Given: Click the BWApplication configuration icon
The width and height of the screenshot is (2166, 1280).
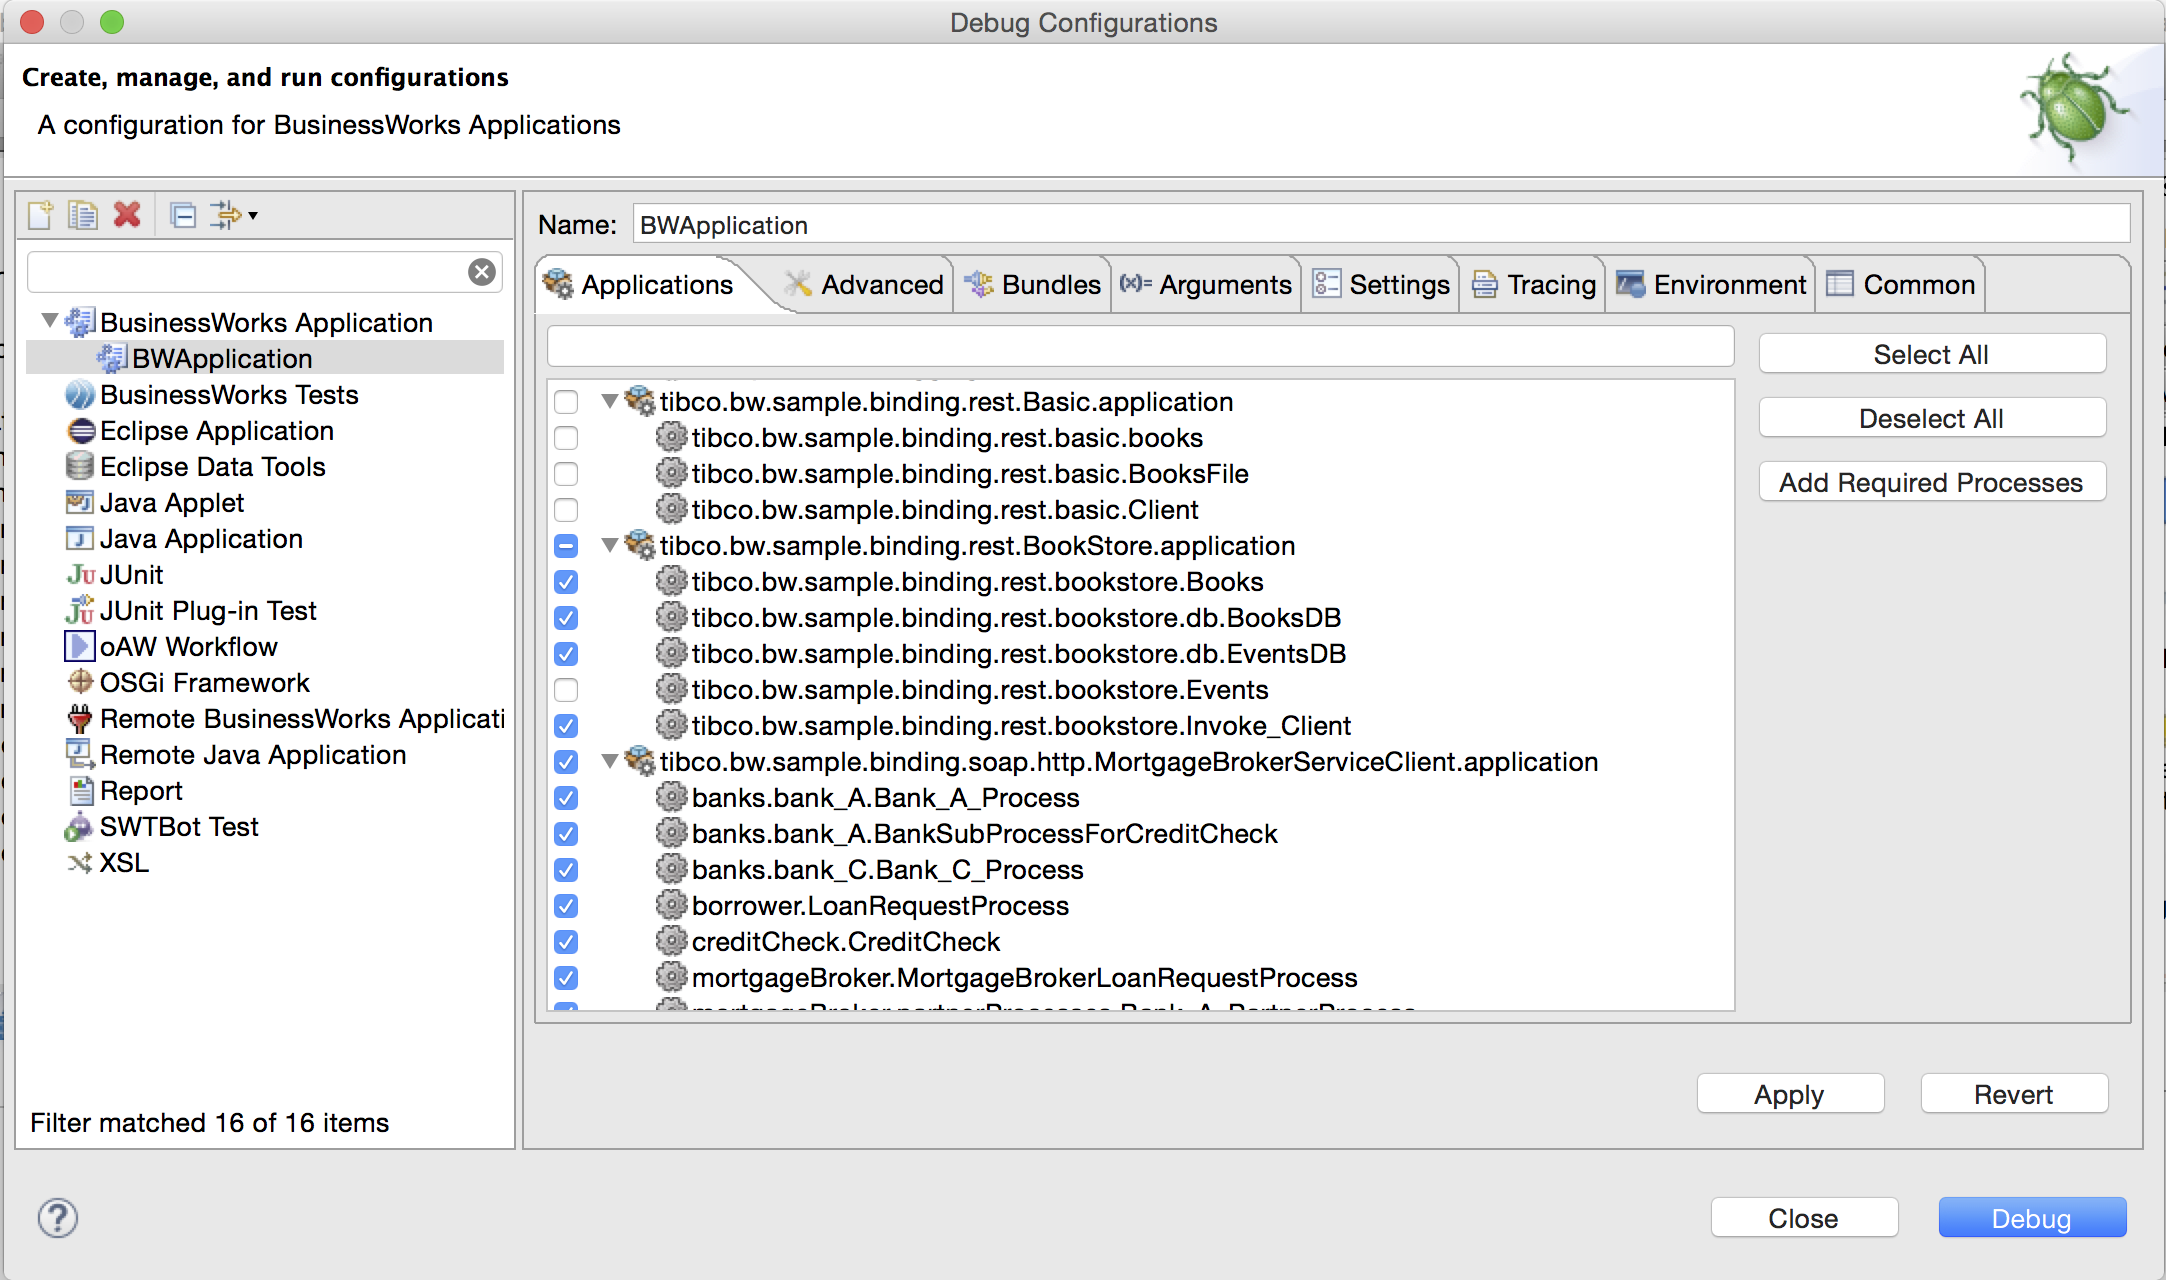Looking at the screenshot, I should [112, 358].
